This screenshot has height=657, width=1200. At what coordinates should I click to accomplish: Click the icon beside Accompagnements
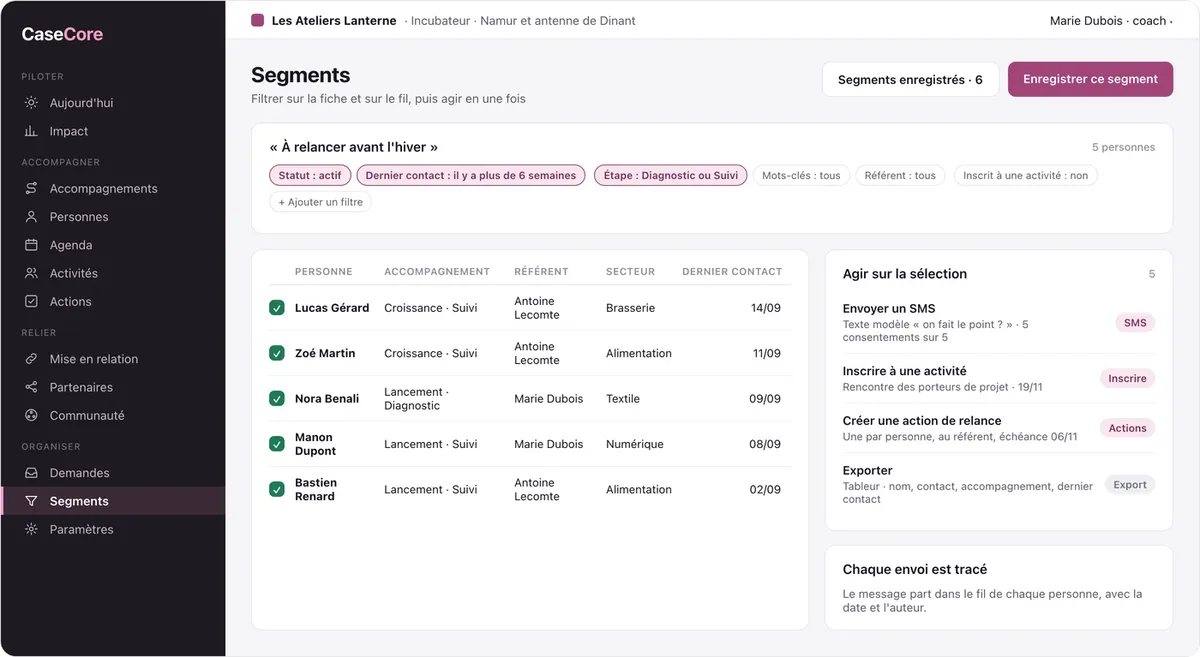[x=31, y=188]
